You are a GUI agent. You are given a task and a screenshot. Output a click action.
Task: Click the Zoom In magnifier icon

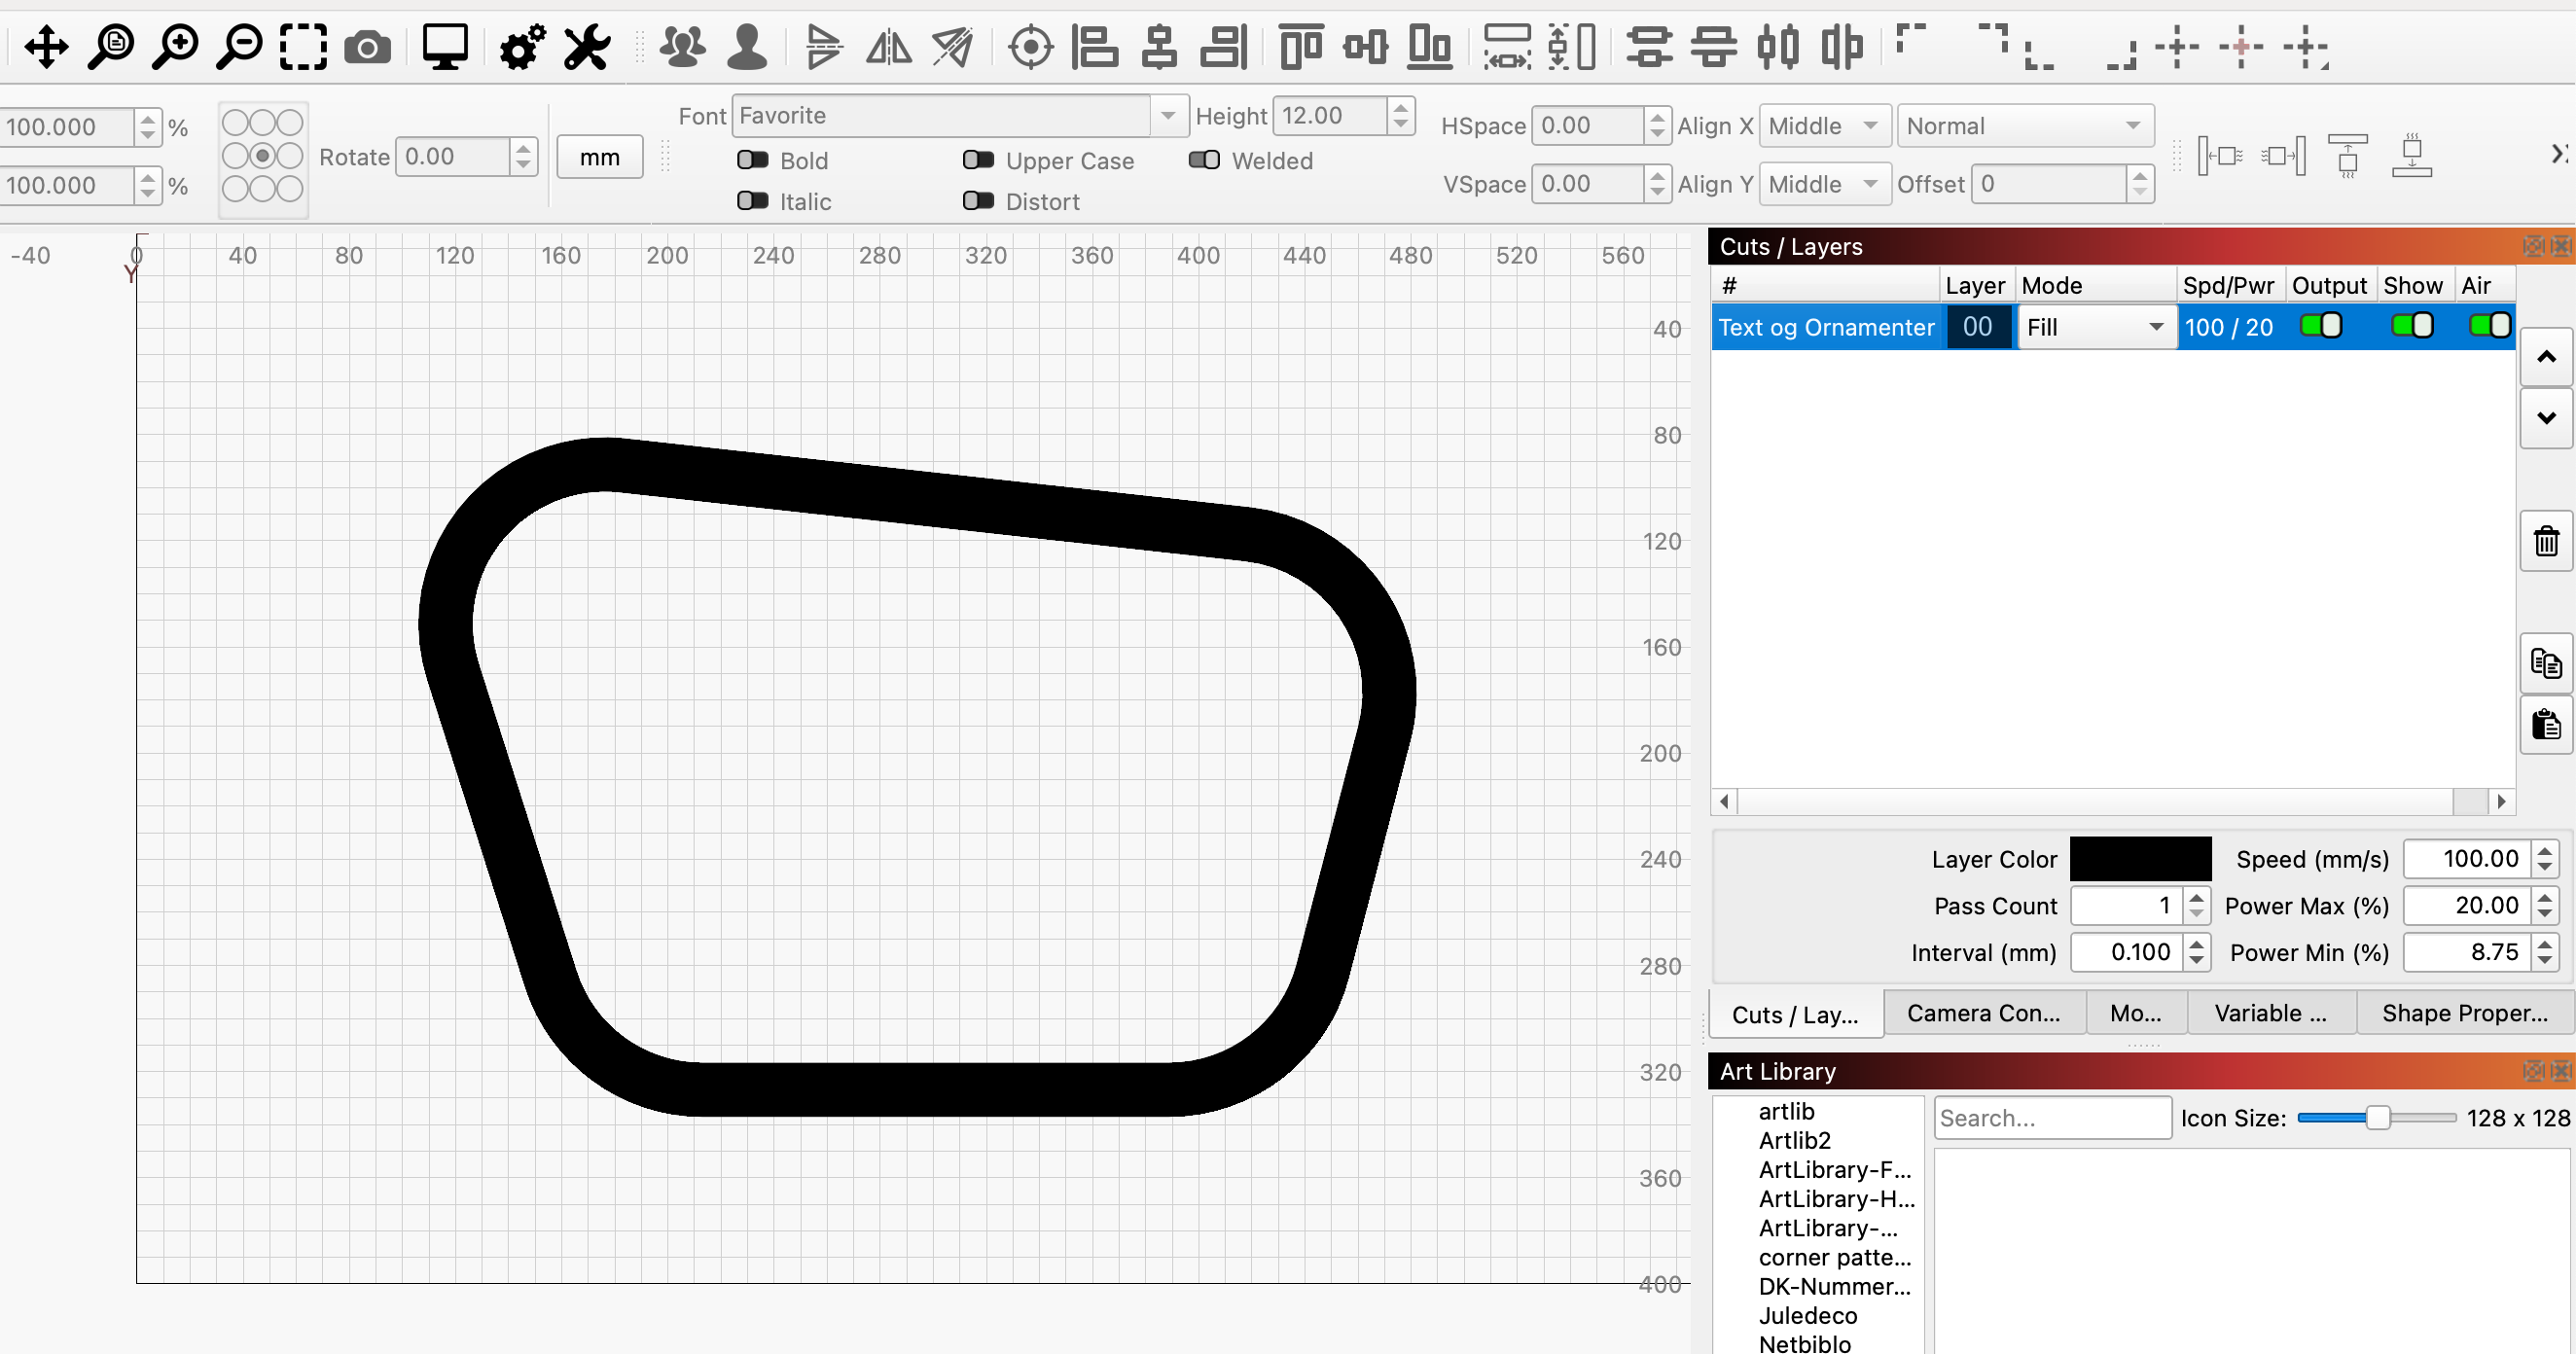(x=175, y=47)
